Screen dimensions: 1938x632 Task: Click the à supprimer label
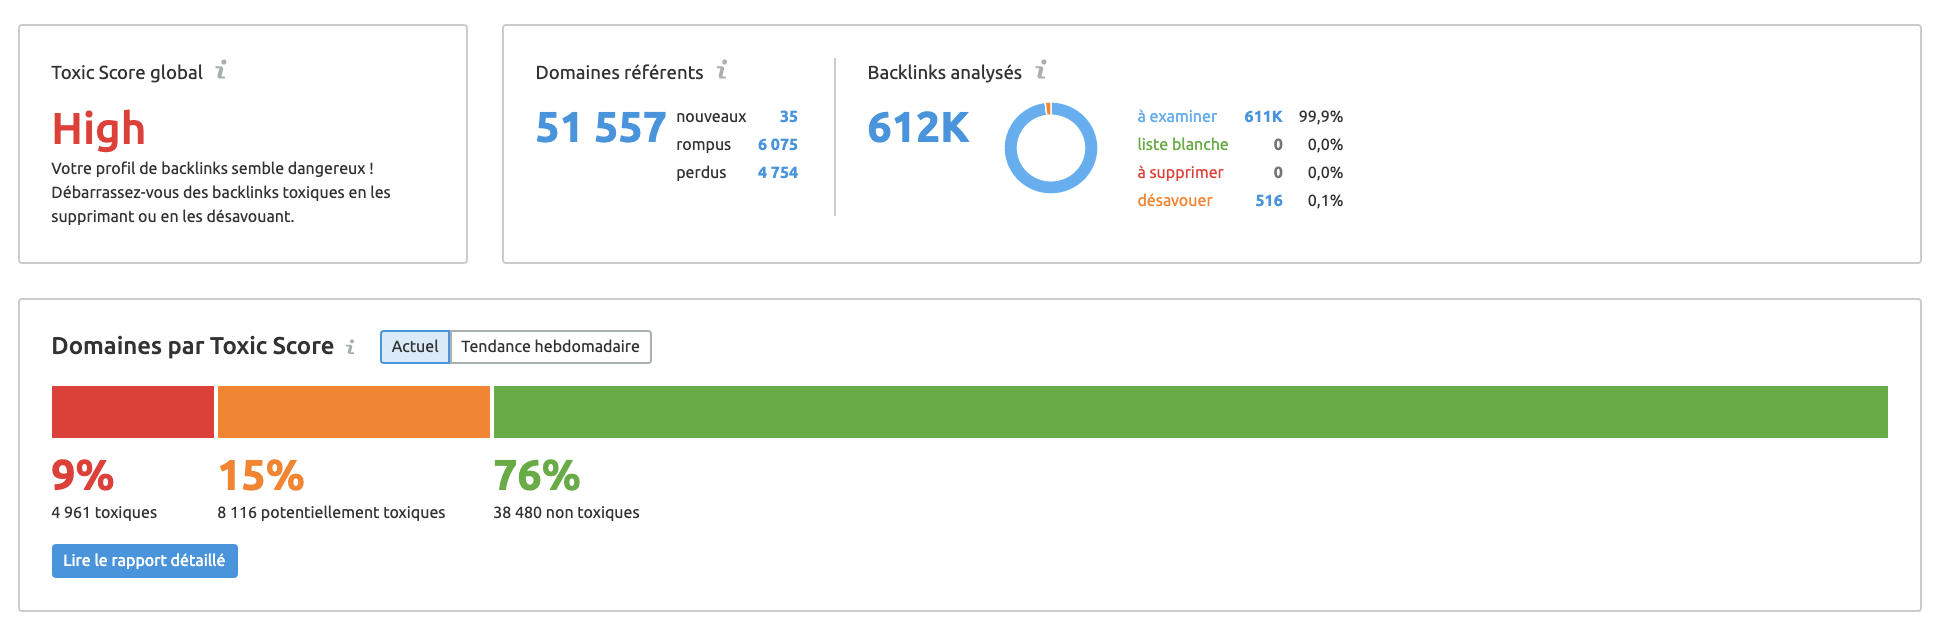1180,173
